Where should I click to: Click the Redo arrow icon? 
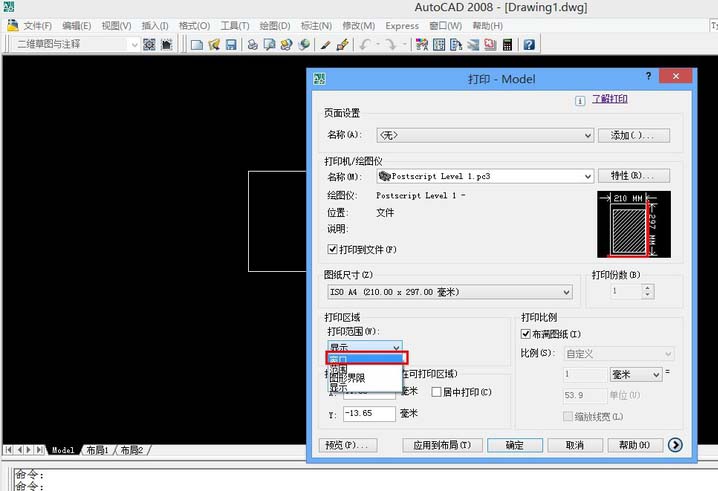[x=391, y=44]
